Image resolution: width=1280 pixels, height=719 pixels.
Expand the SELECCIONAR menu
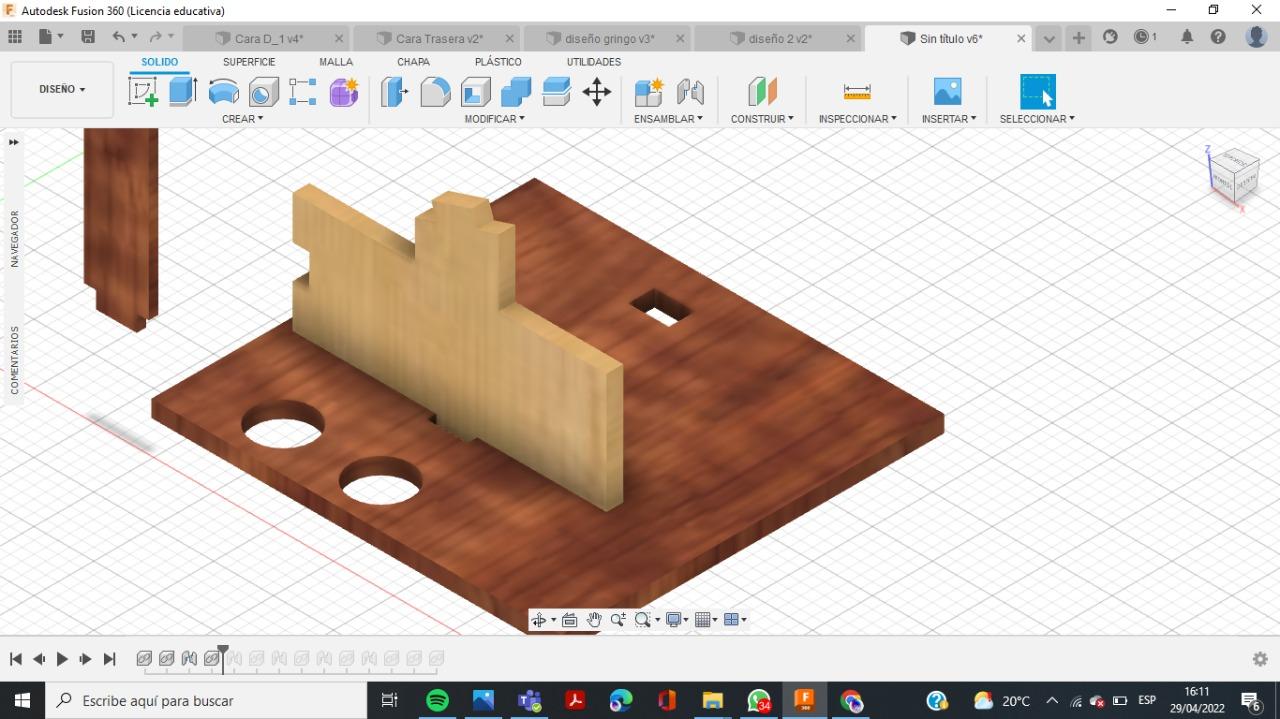point(1037,119)
